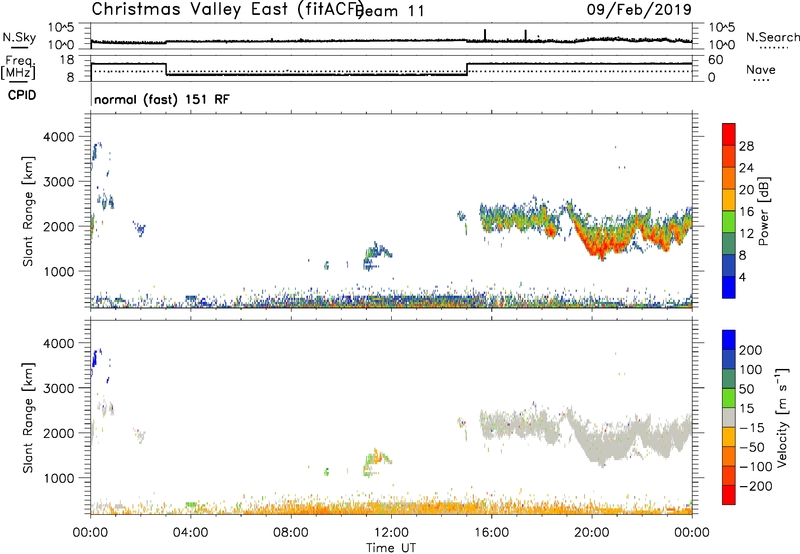Click the Slant Range label of power panel

tap(28, 211)
